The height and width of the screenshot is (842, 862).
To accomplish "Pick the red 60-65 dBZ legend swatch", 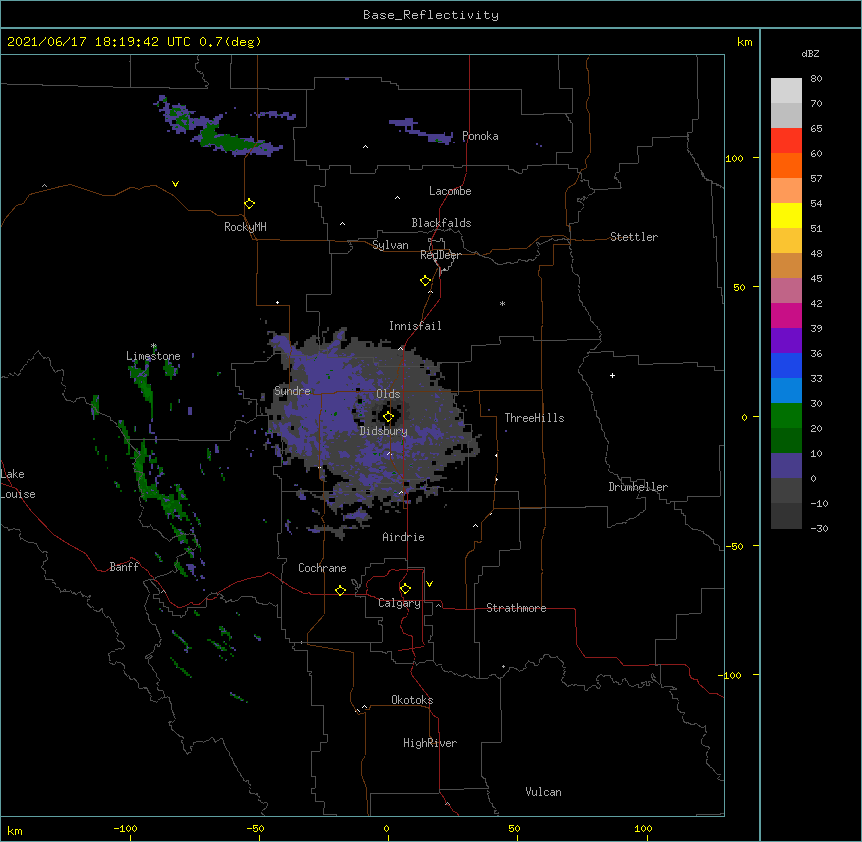I will point(786,140).
